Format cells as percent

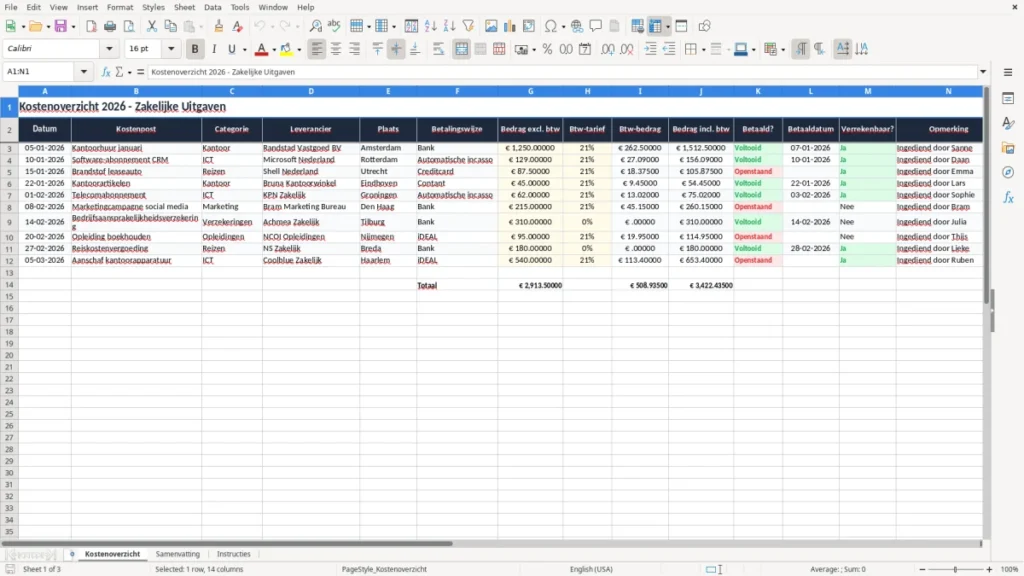coord(547,49)
